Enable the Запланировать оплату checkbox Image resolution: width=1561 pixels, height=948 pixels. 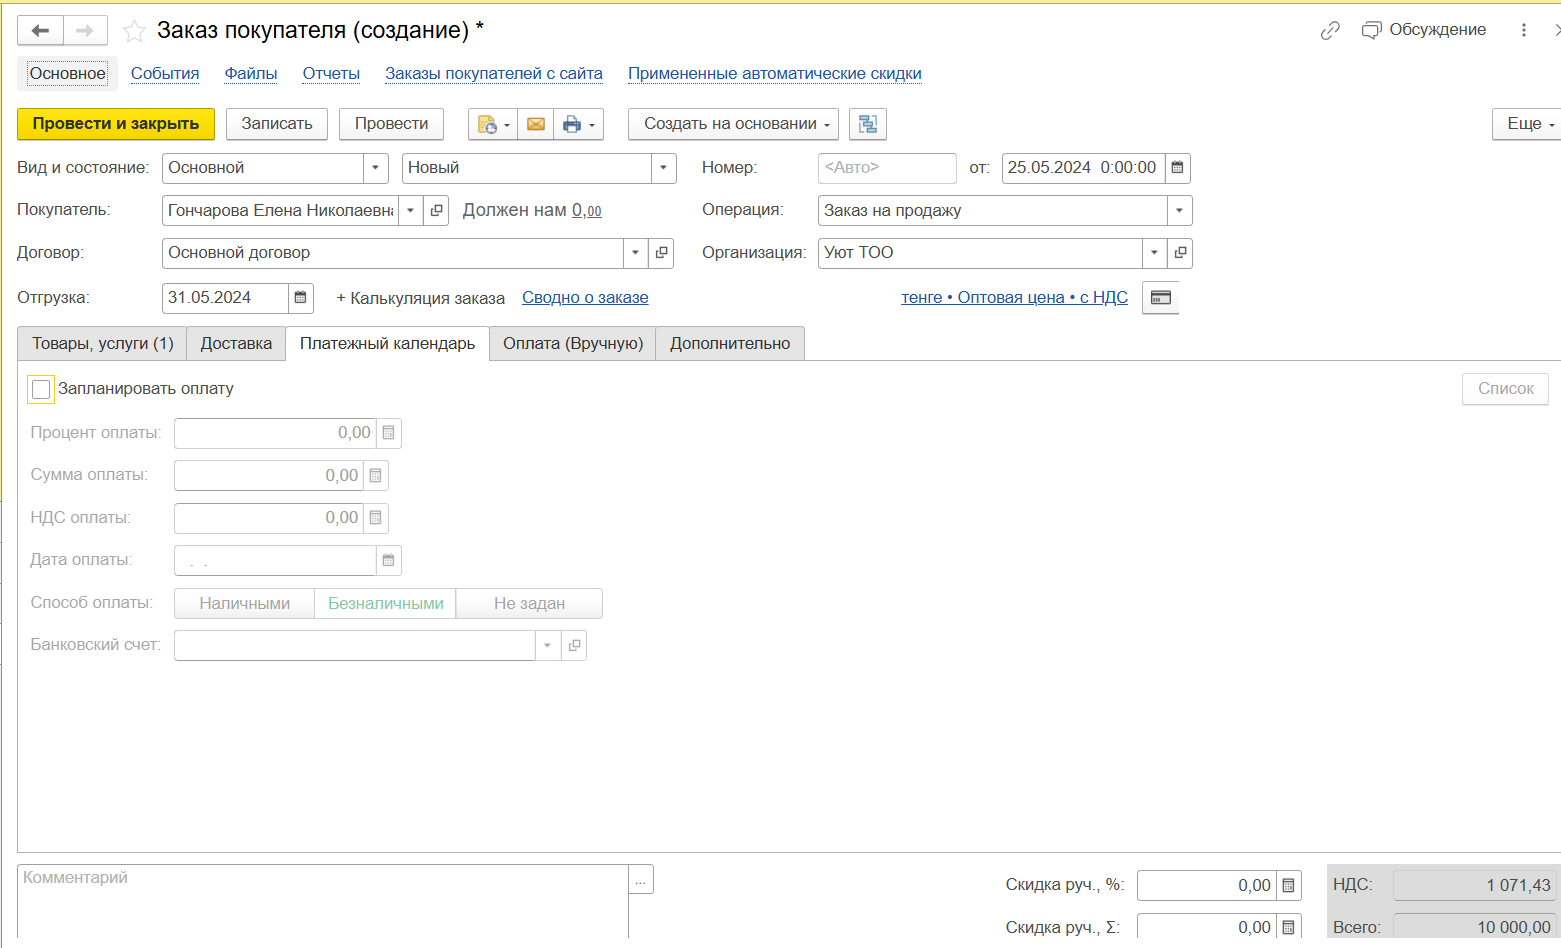pos(41,389)
